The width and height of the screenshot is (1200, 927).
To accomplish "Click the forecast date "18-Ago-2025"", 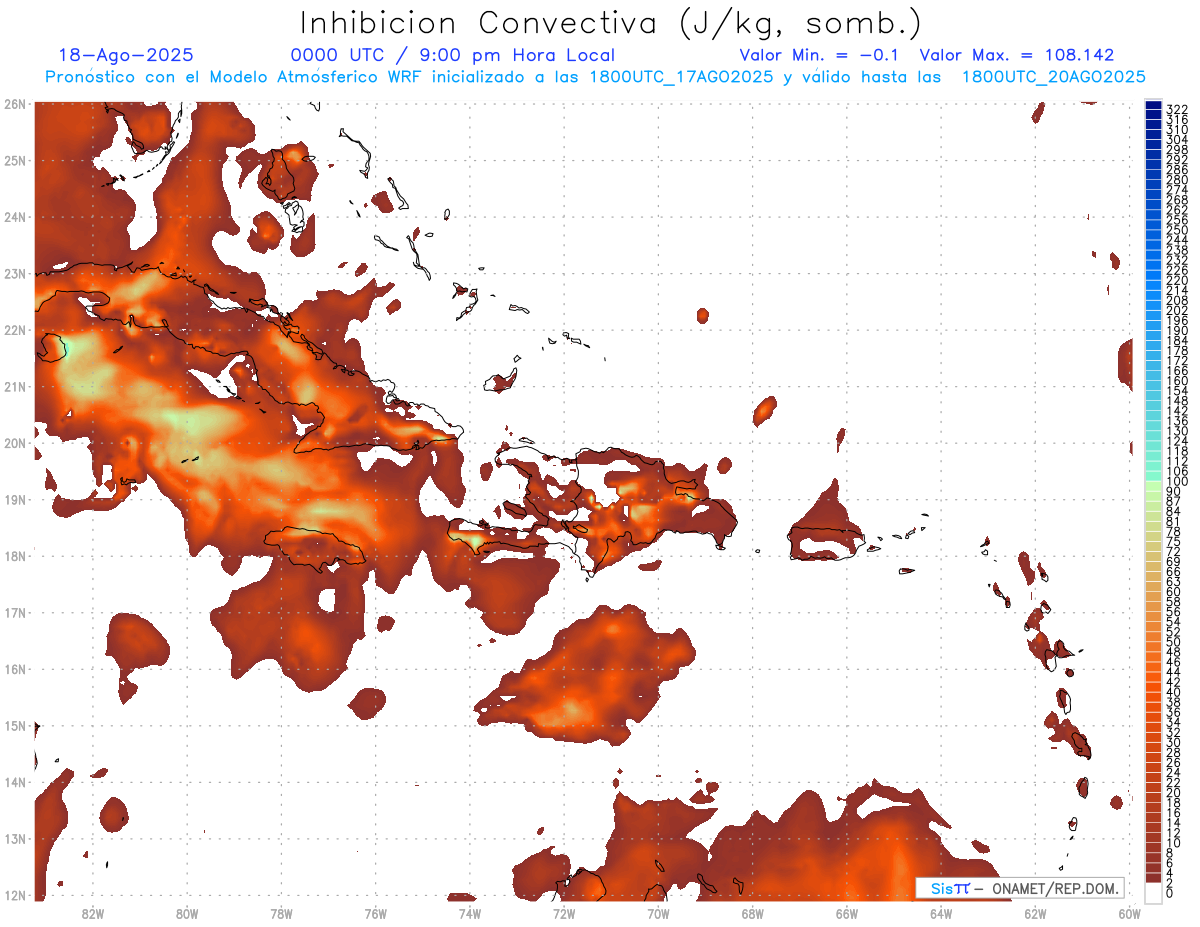I will (x=126, y=55).
